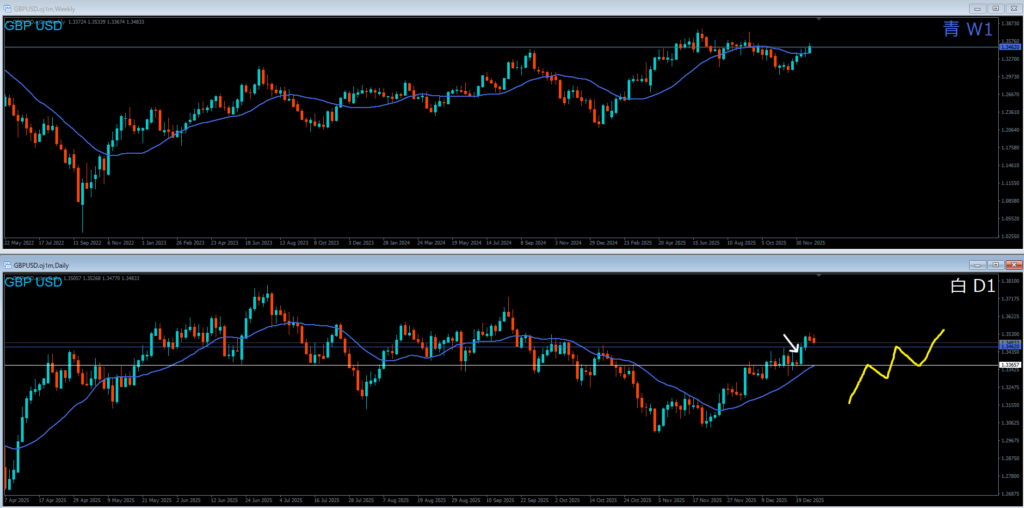This screenshot has width=1024, height=508.
Task: Click the Daily chart window icon
Action: coord(7,265)
